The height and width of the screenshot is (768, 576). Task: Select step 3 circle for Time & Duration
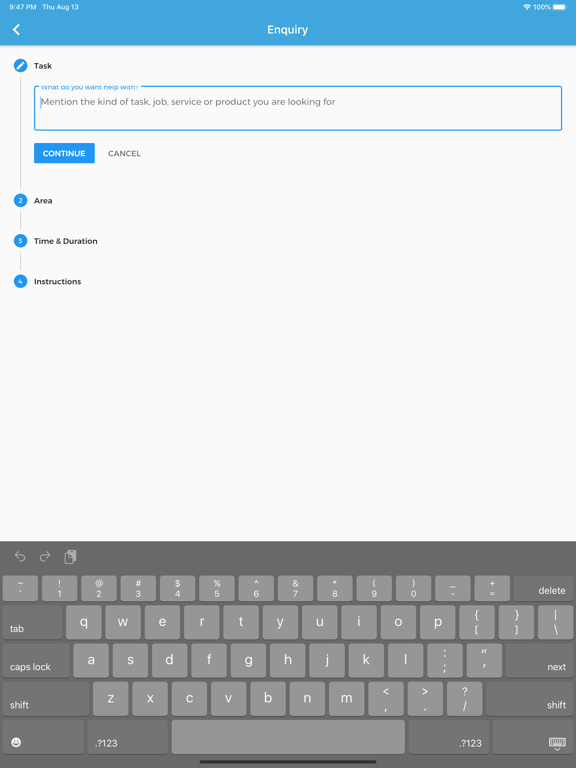click(20, 240)
